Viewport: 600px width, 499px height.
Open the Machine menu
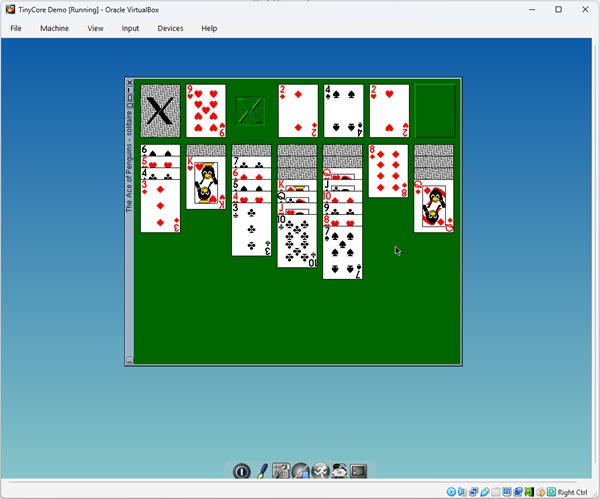coord(54,28)
